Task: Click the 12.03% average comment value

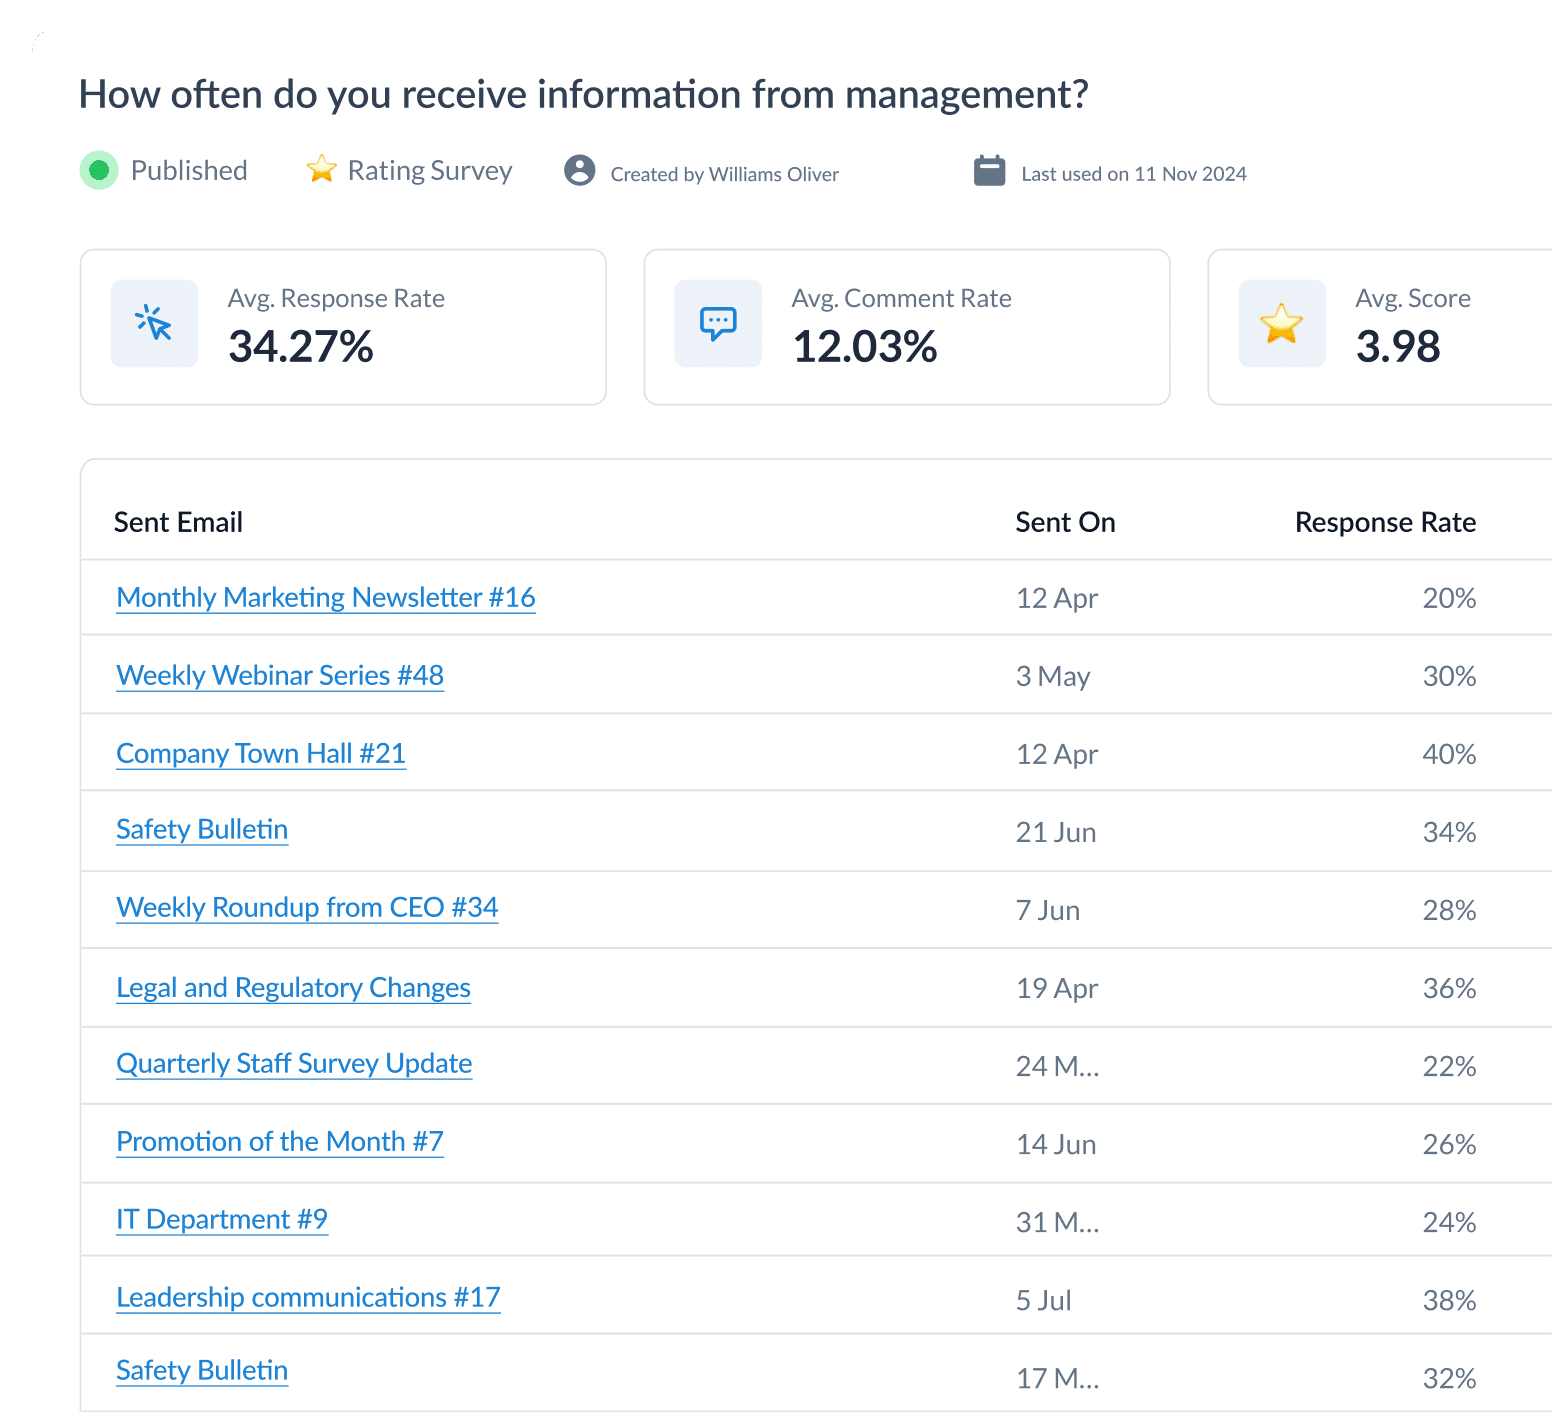Action: pos(865,347)
